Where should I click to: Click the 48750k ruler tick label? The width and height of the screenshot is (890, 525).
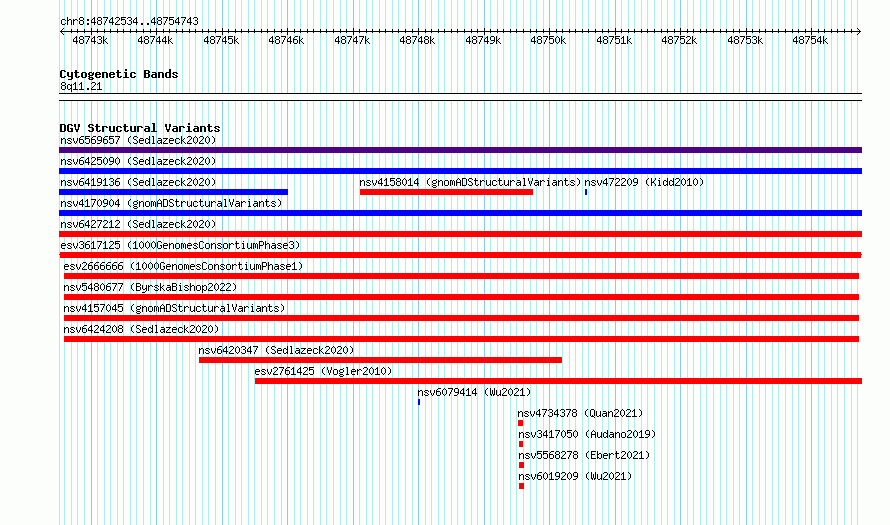pyautogui.click(x=549, y=40)
